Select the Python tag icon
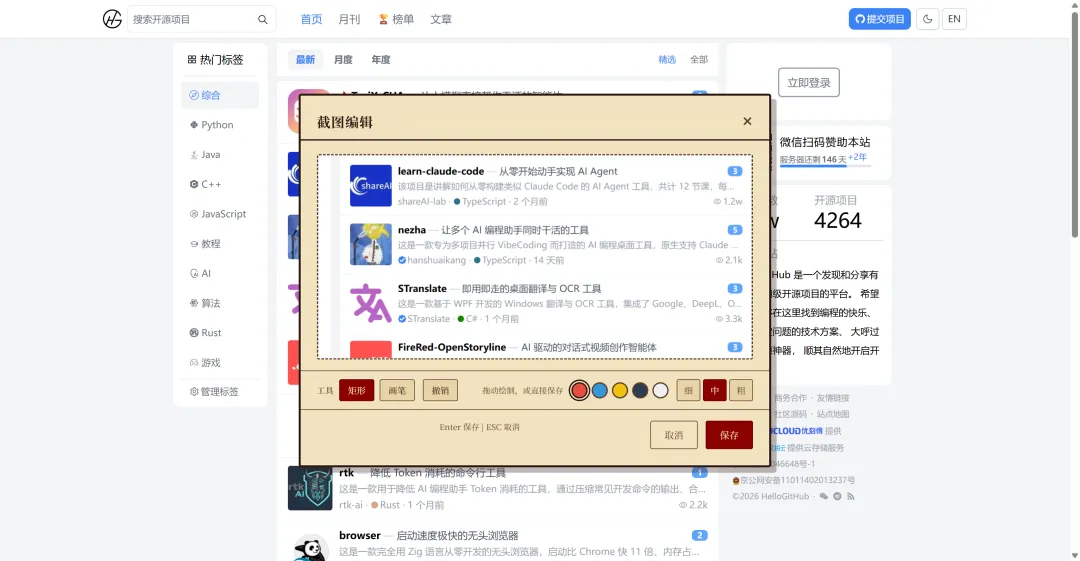Viewport: 1080px width, 561px height. 194,125
